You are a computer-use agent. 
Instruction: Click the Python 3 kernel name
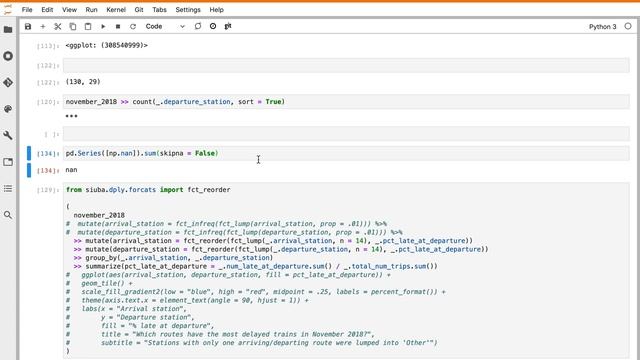(602, 27)
